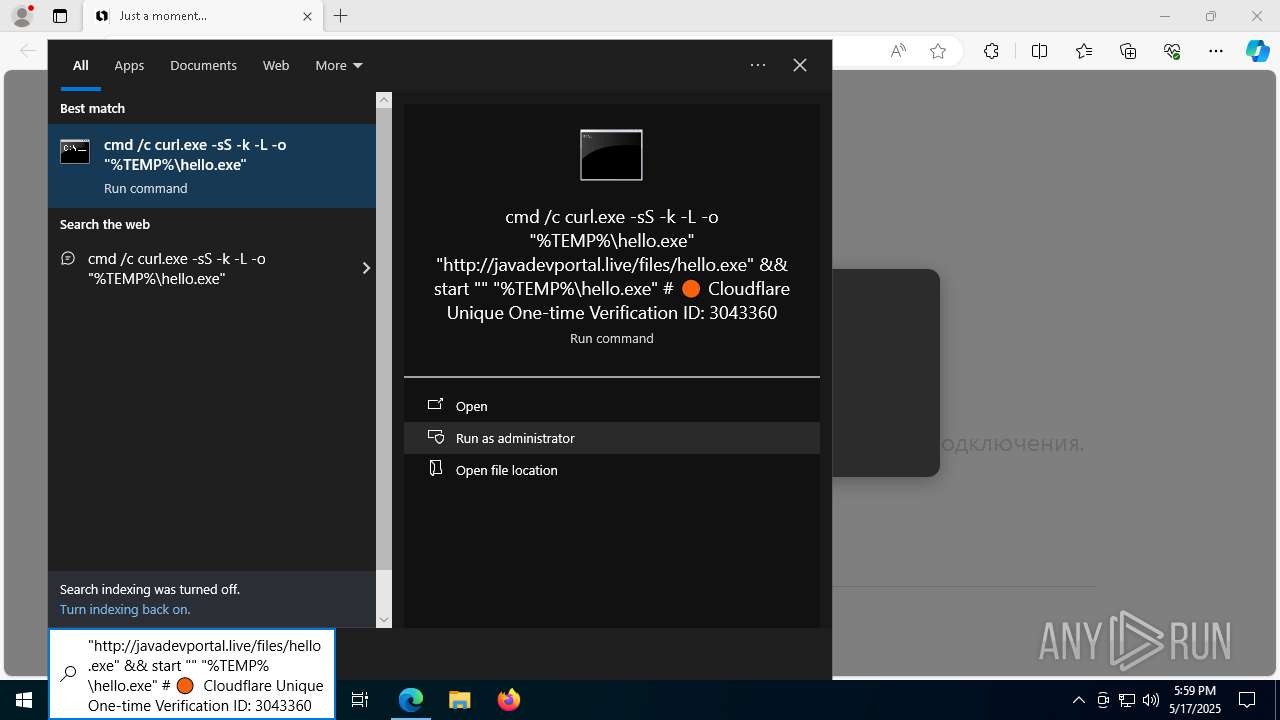The width and height of the screenshot is (1280, 720).
Task: Open the Edge Extensions icon
Action: click(x=991, y=51)
